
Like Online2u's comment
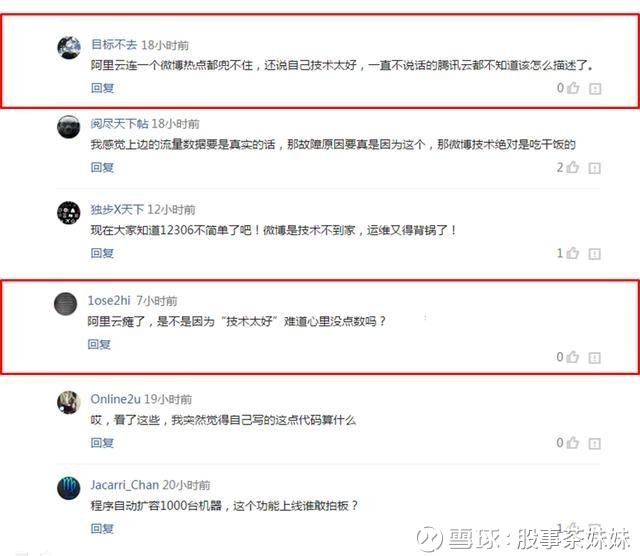coord(573,443)
